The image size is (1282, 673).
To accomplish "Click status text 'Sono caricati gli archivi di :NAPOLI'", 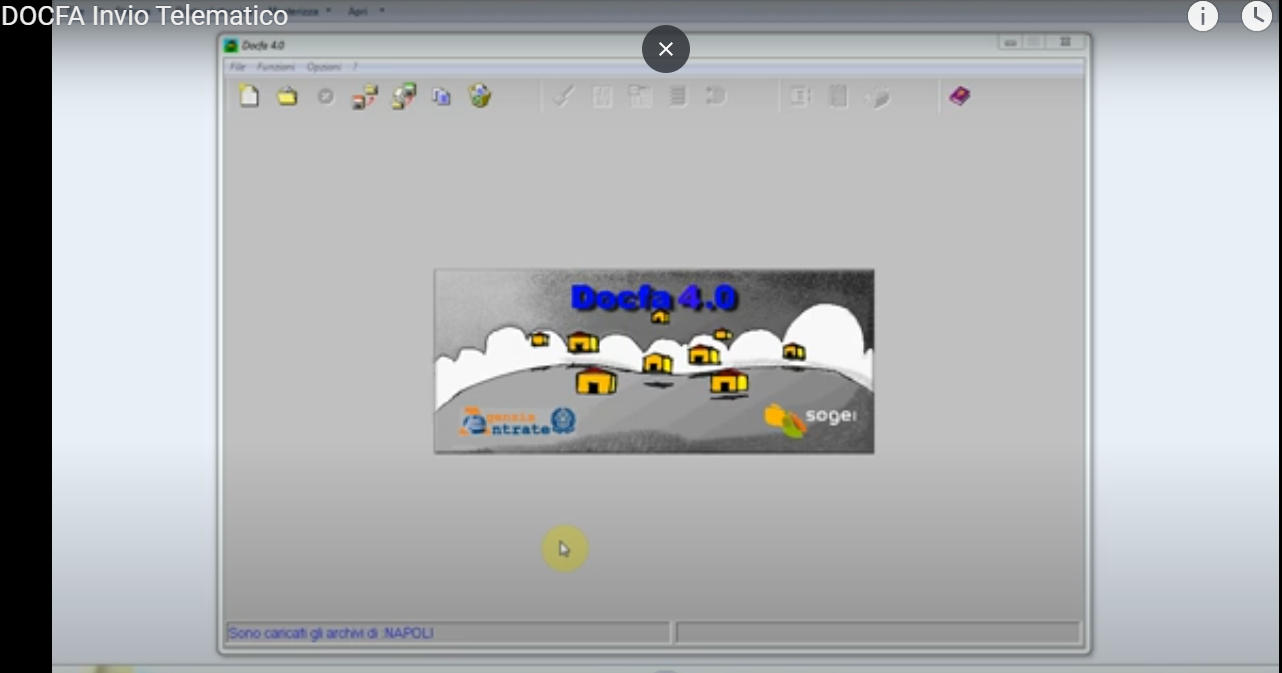I will pyautogui.click(x=331, y=633).
